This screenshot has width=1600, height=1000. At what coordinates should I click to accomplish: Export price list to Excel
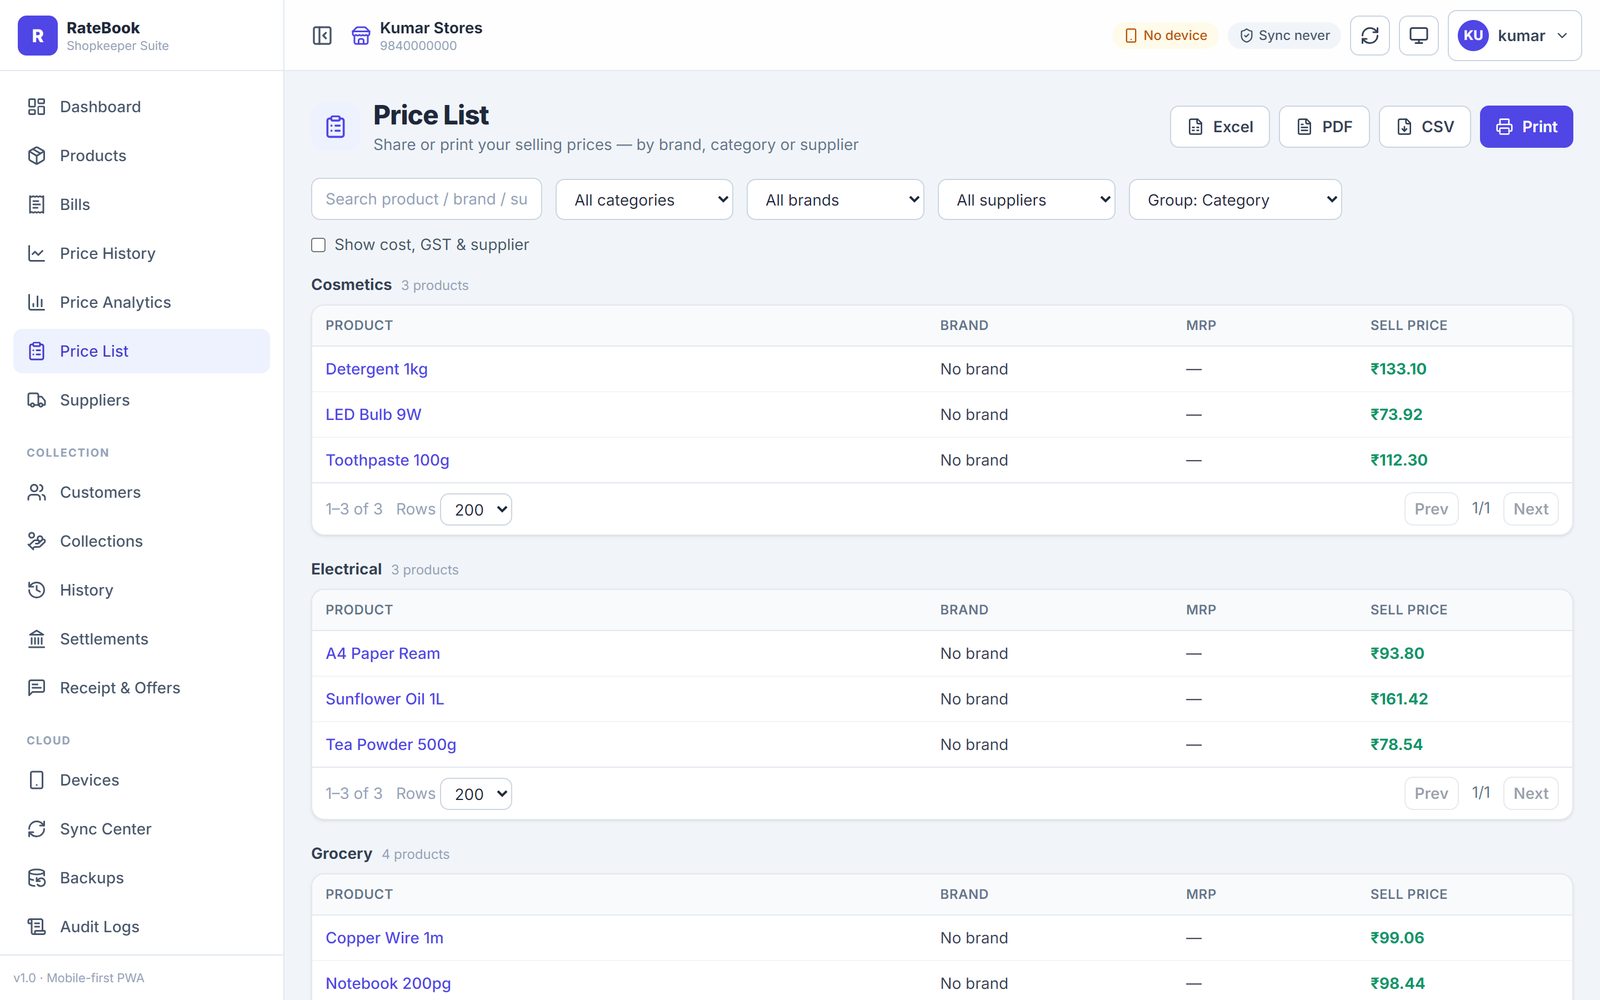(1220, 127)
